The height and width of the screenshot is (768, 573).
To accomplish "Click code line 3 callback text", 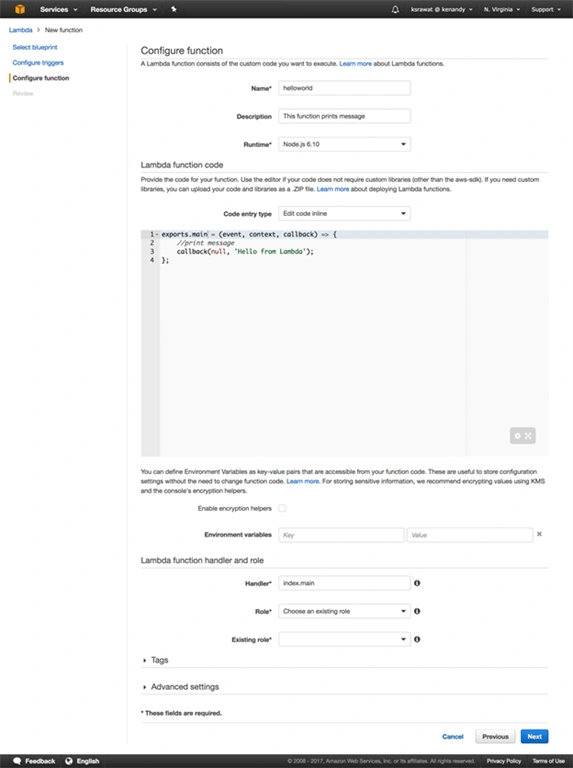I will [245, 251].
